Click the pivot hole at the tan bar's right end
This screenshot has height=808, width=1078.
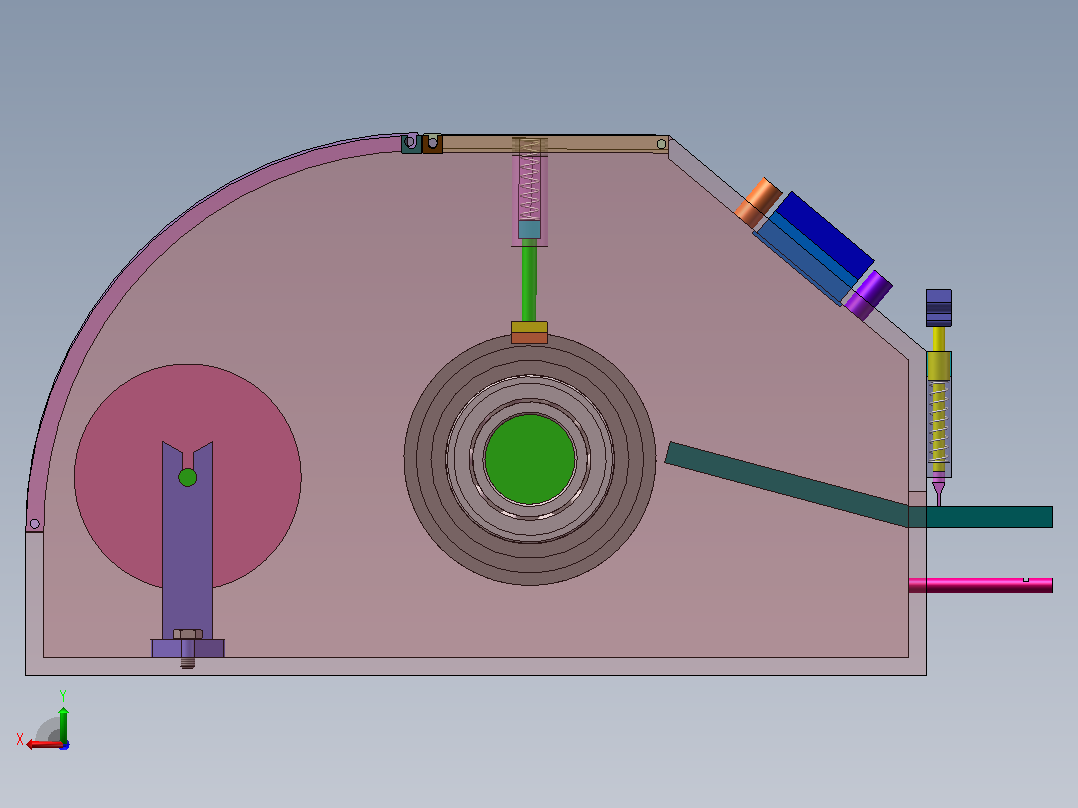pyautogui.click(x=661, y=144)
